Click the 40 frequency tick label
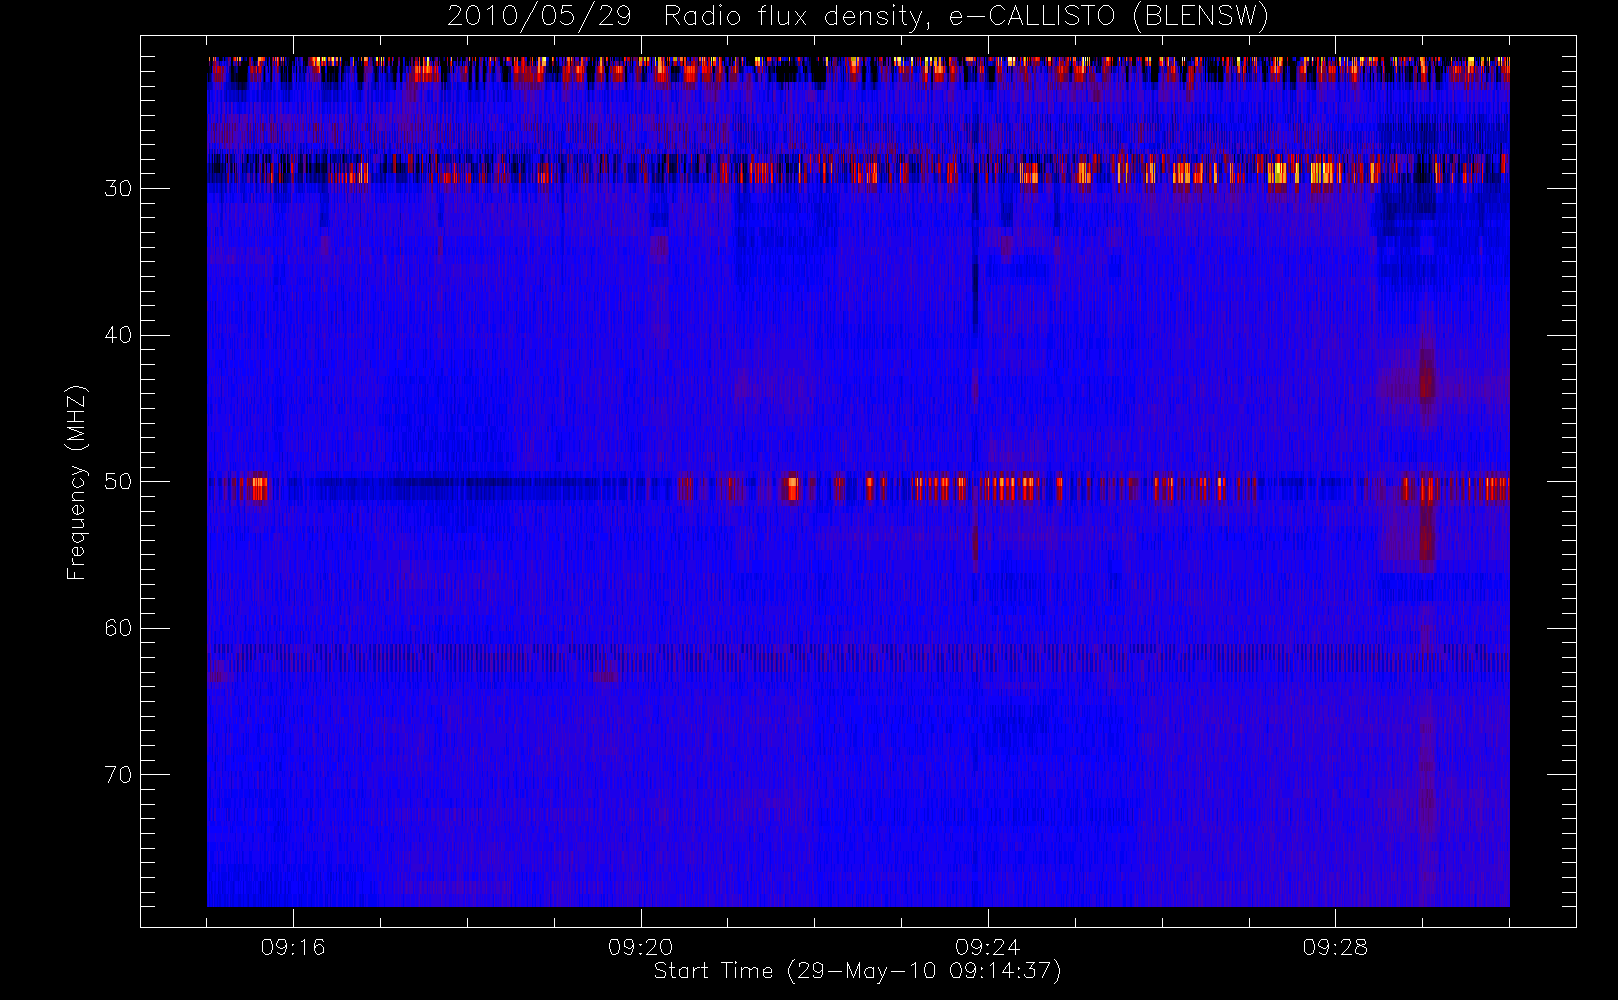1618x1000 pixels. tap(118, 335)
